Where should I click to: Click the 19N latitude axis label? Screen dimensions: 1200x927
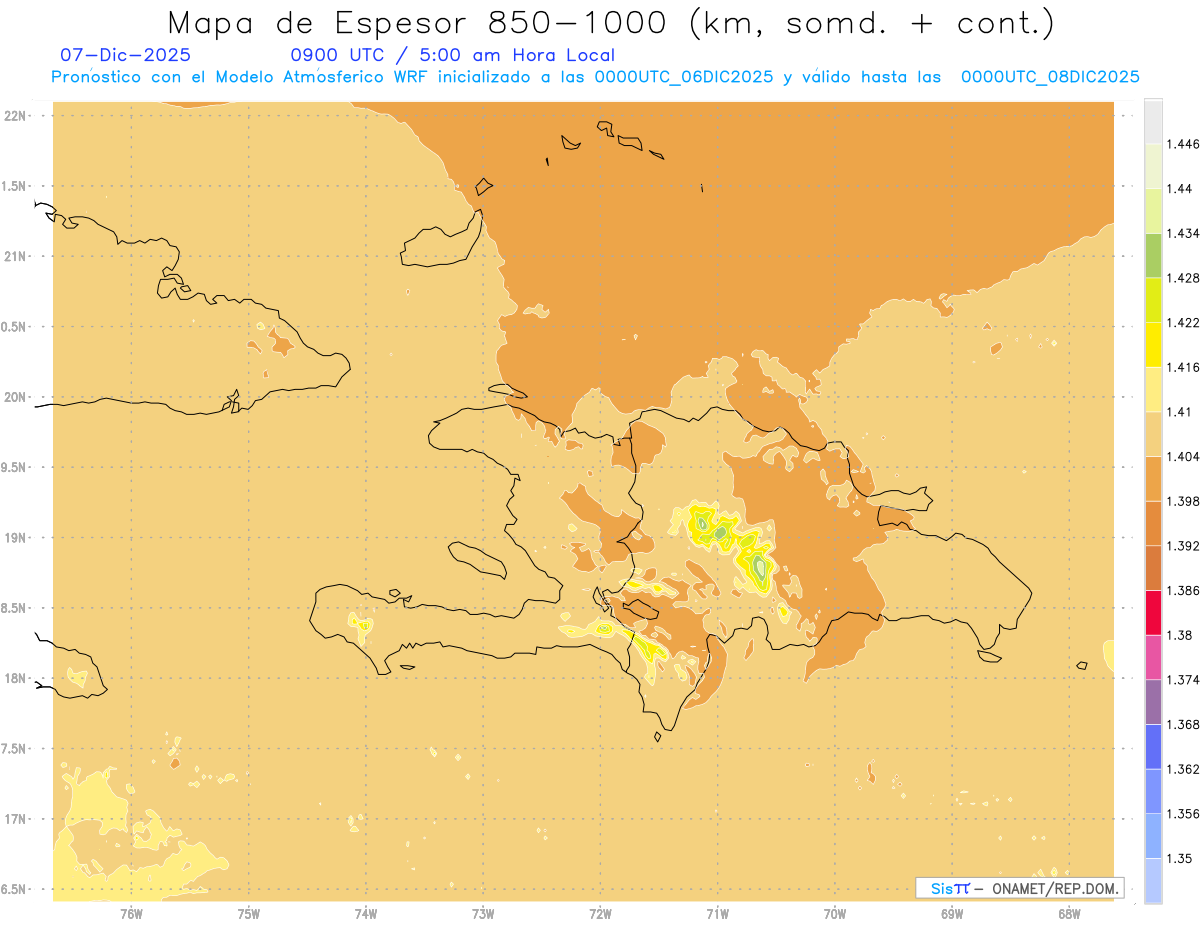(x=15, y=537)
